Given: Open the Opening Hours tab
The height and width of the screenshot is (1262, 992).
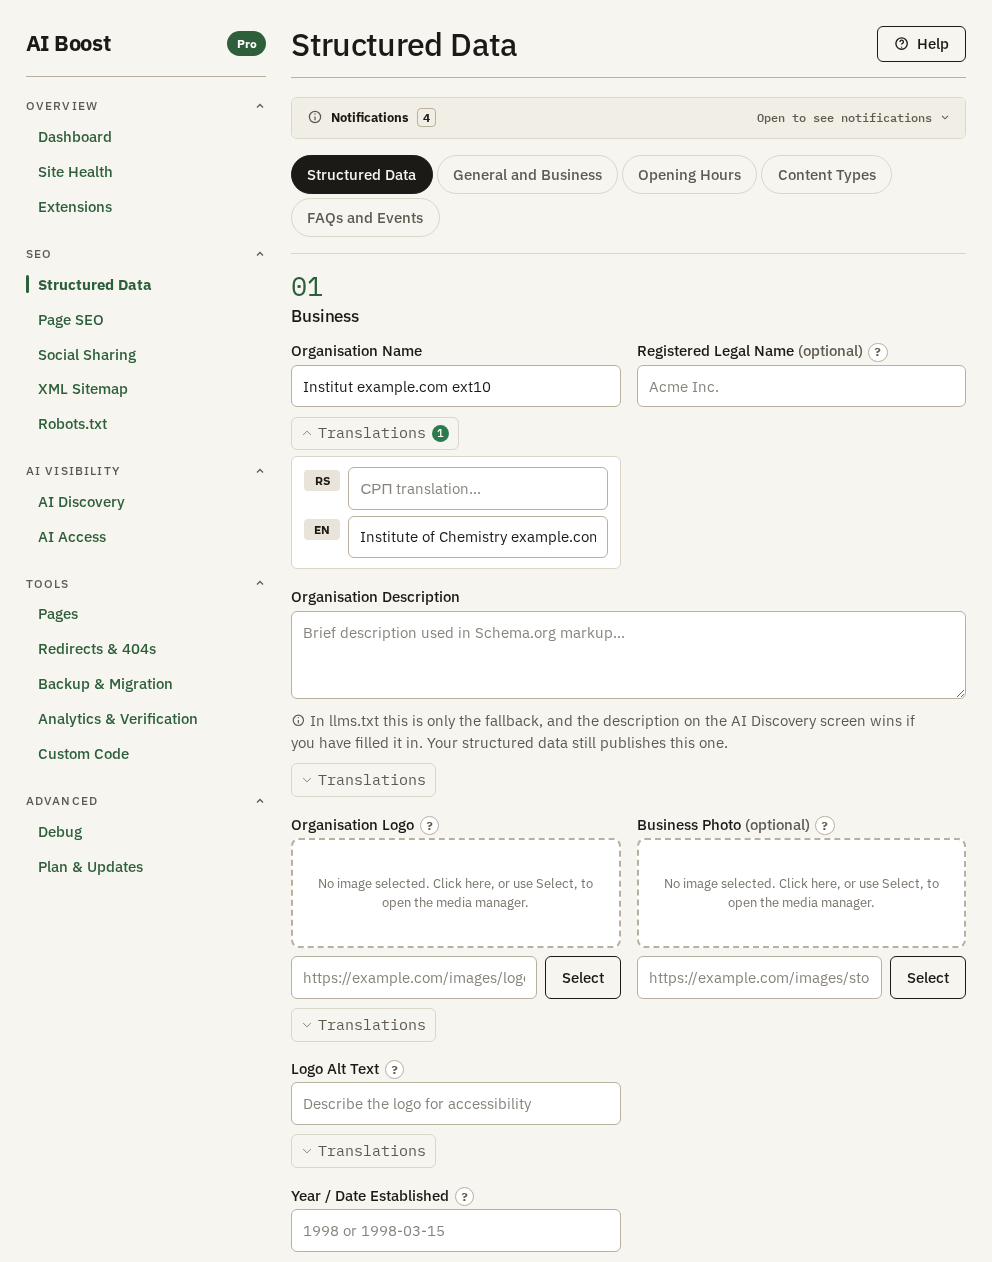Looking at the screenshot, I should pos(689,175).
